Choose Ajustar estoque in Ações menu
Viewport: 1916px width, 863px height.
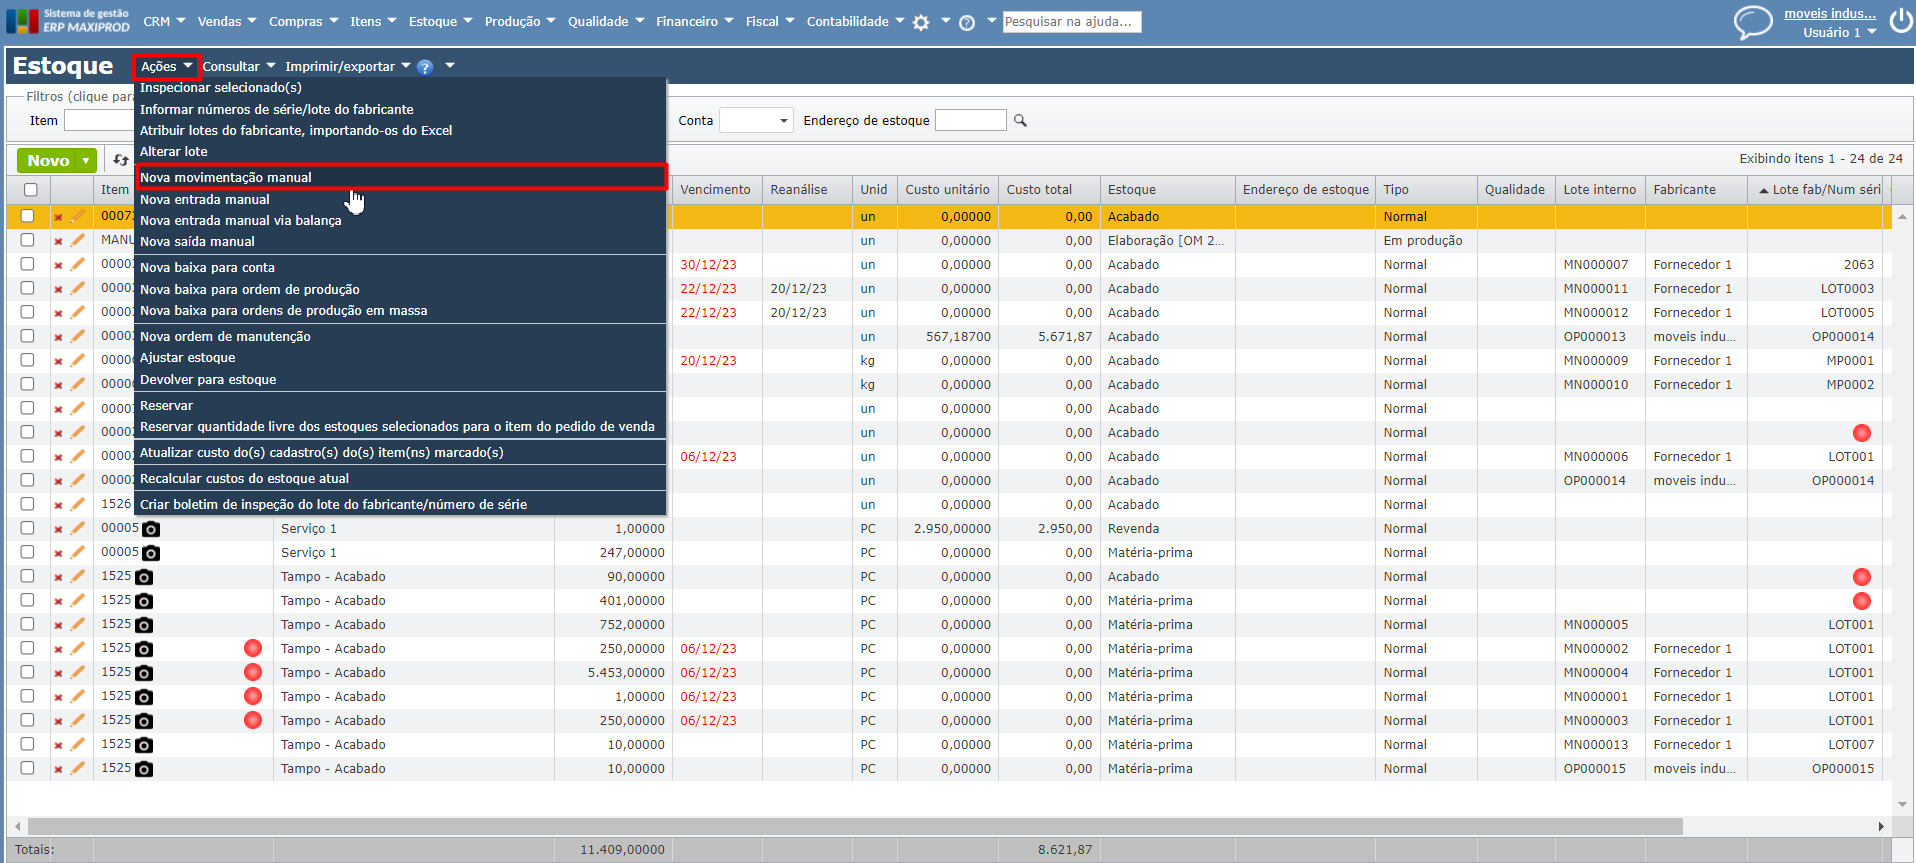(188, 358)
